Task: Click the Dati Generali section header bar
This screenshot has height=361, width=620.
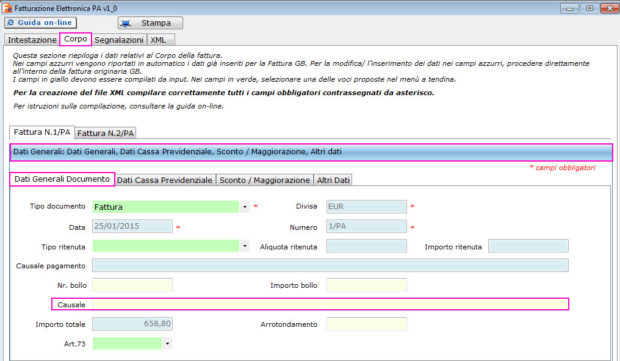Action: tap(311, 152)
